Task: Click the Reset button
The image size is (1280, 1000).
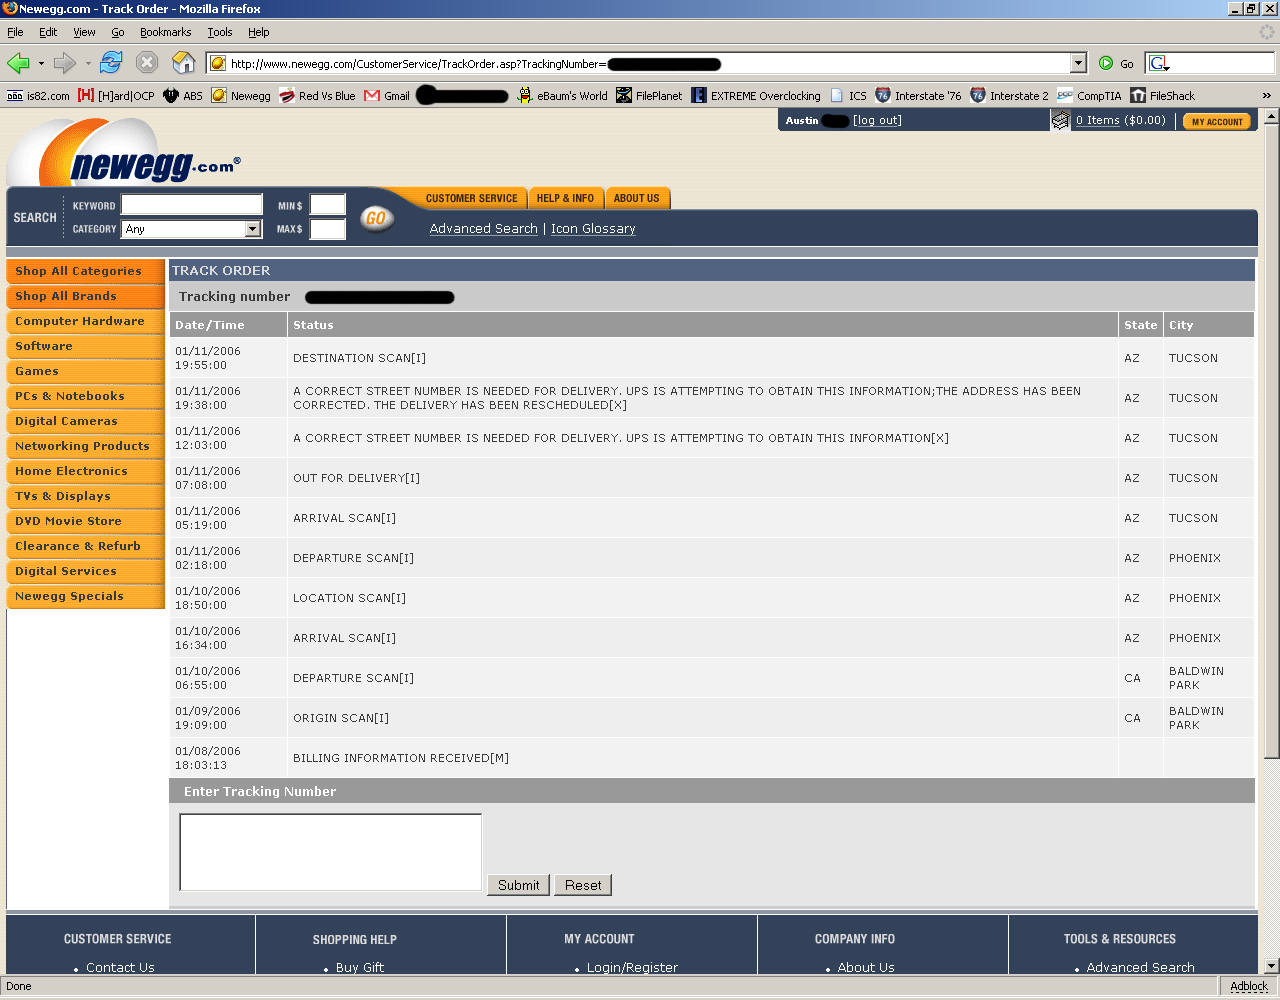Action: [583, 885]
